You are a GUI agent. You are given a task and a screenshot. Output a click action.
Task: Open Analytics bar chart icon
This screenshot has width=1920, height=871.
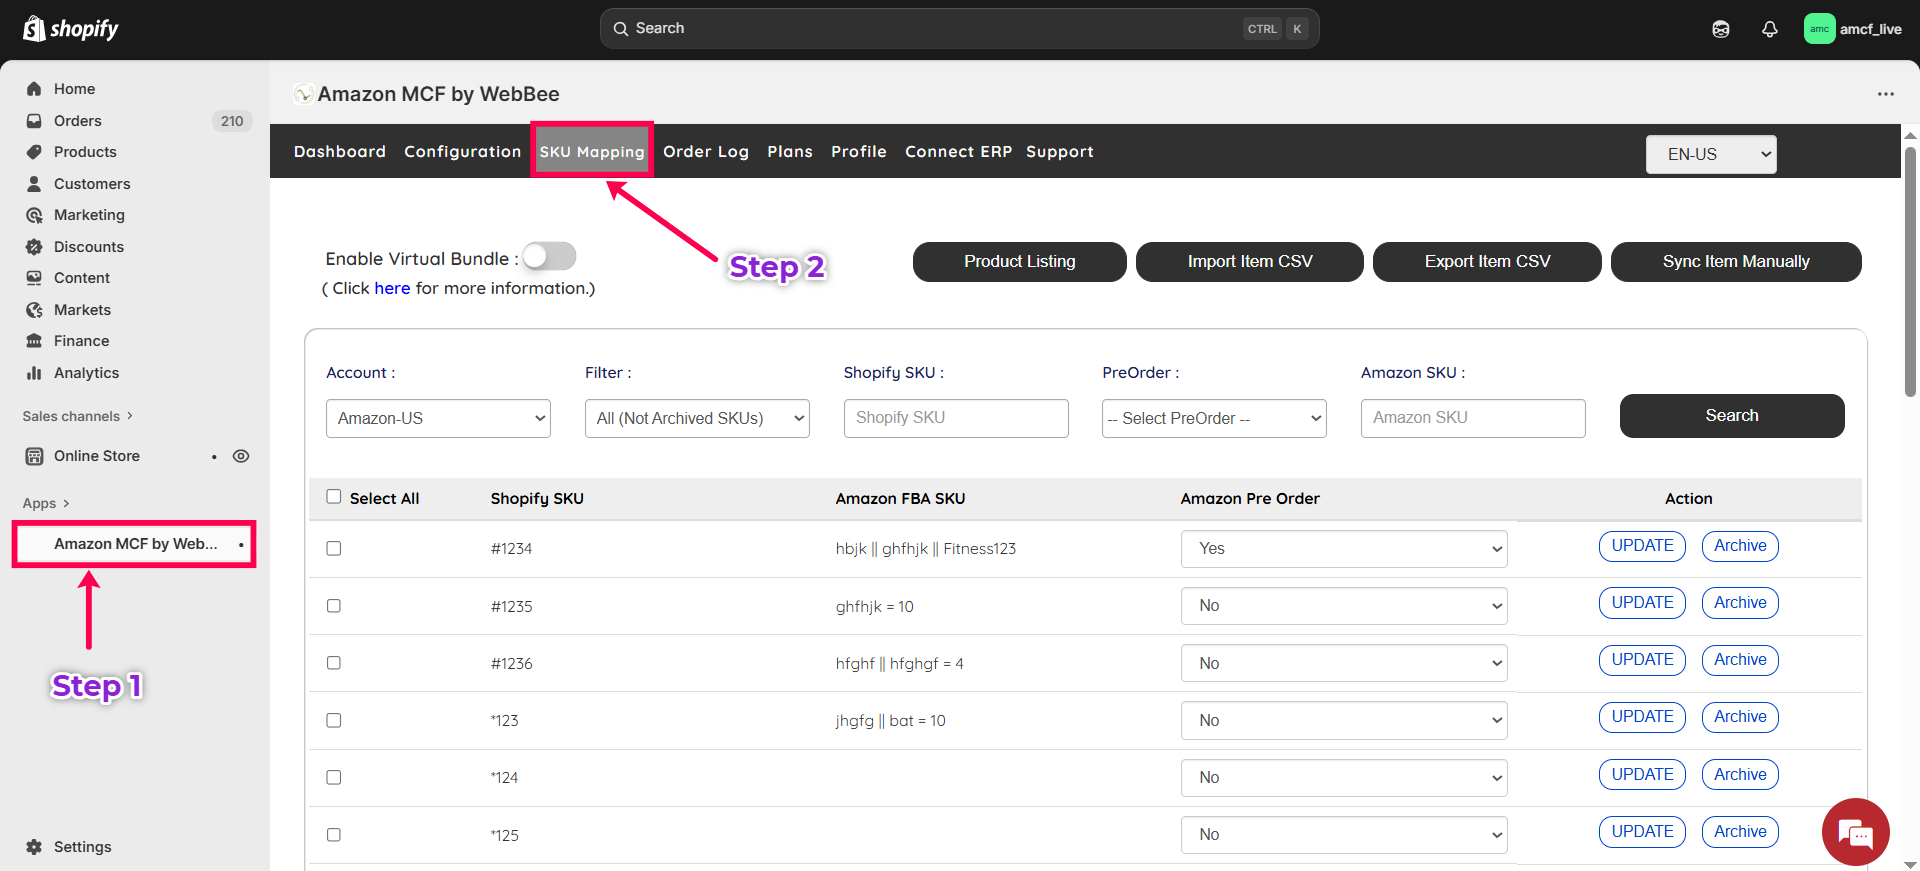(x=34, y=373)
